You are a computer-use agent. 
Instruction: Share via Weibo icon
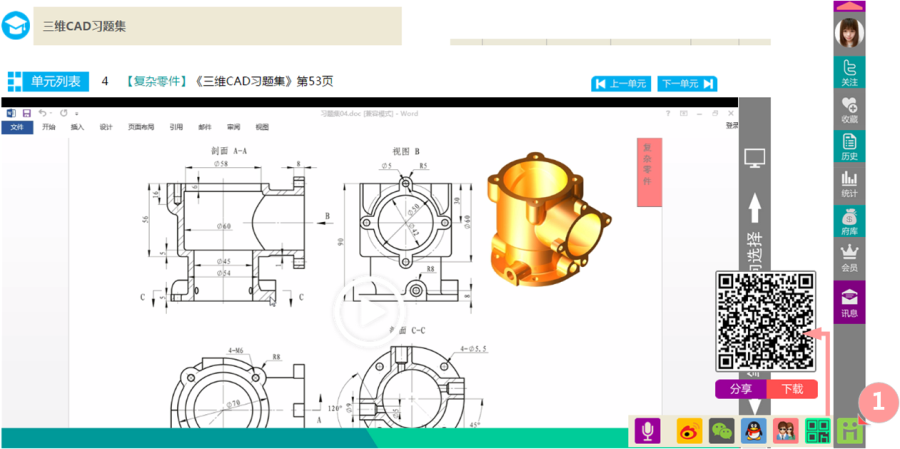click(x=689, y=431)
